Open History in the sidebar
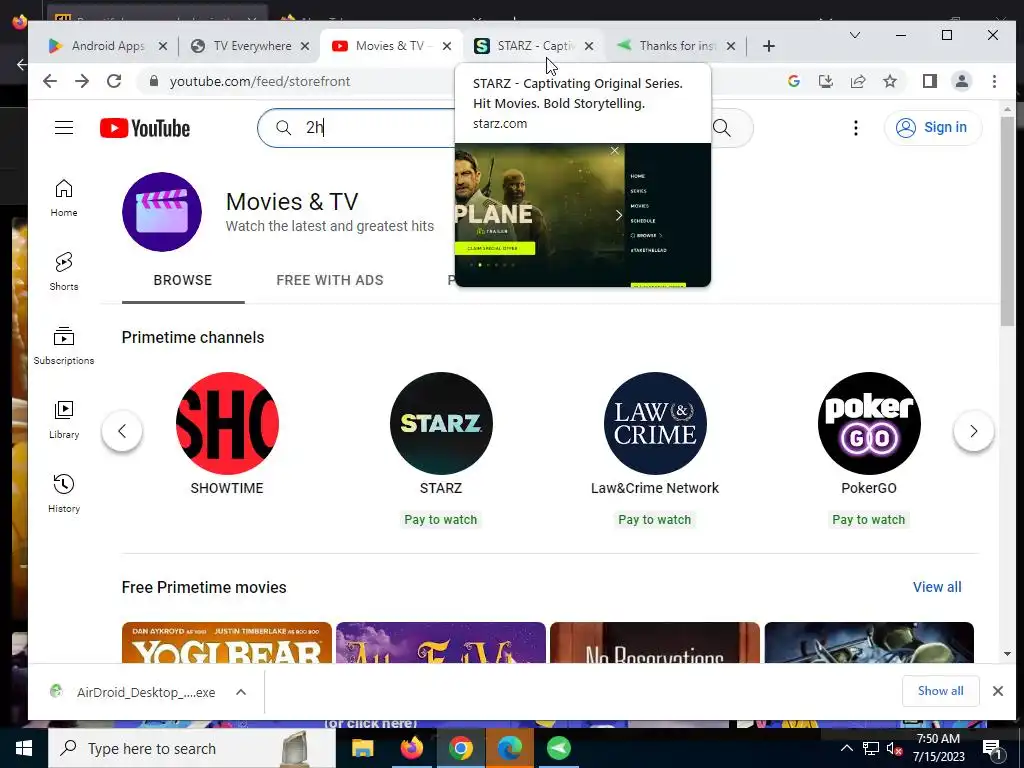1024x768 pixels. (63, 494)
